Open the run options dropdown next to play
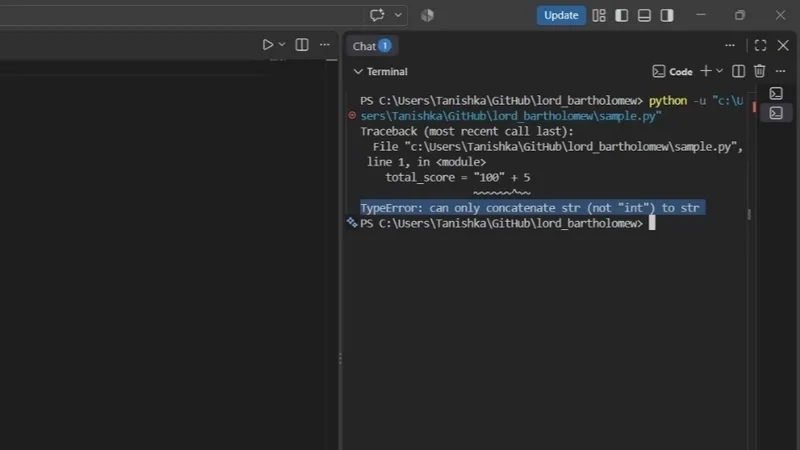Image resolution: width=800 pixels, height=450 pixels. pos(282,45)
